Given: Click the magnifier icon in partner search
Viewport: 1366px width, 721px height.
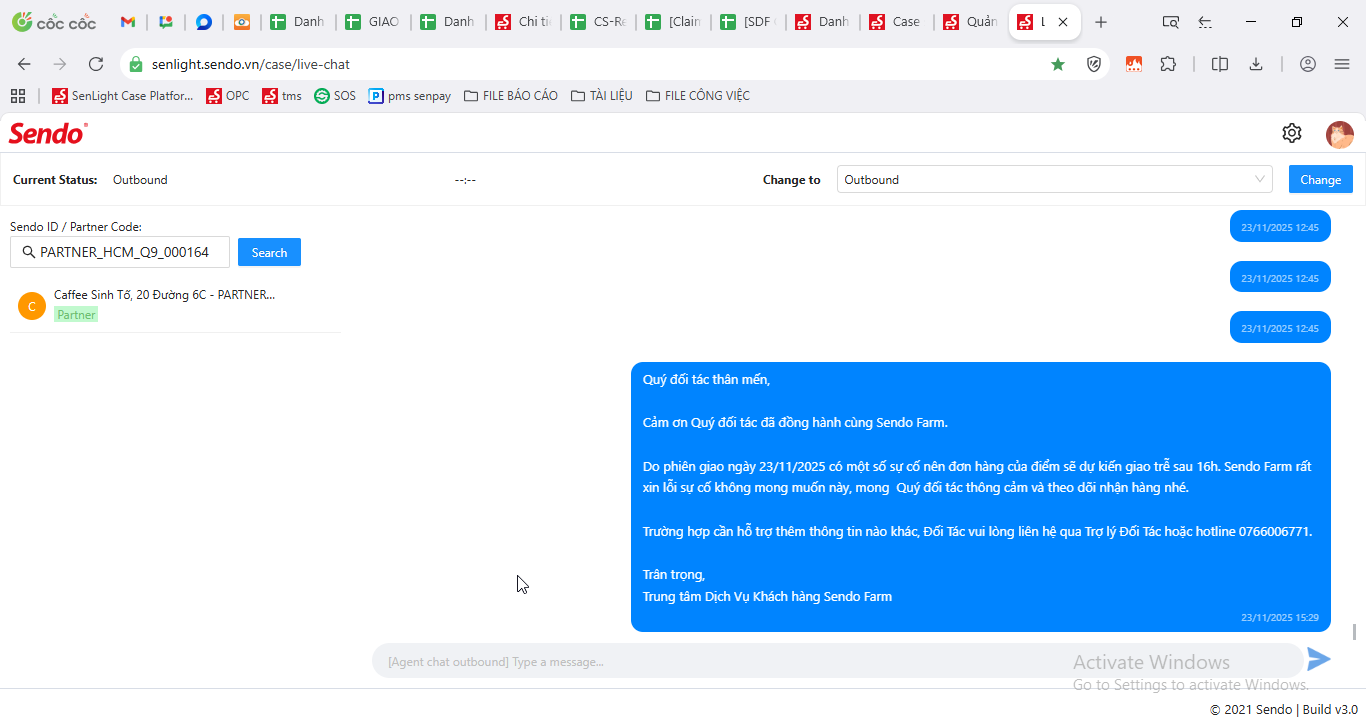Looking at the screenshot, I should click(29, 252).
